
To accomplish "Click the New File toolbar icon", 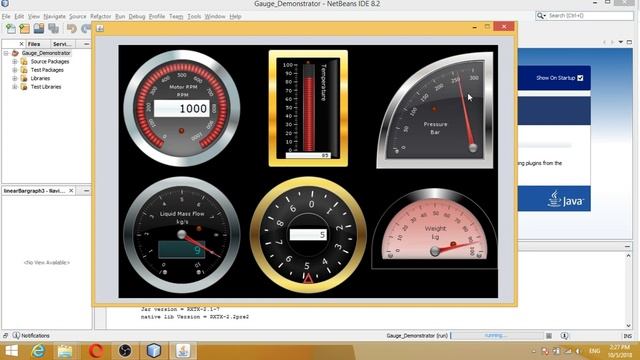I will click(x=11, y=29).
